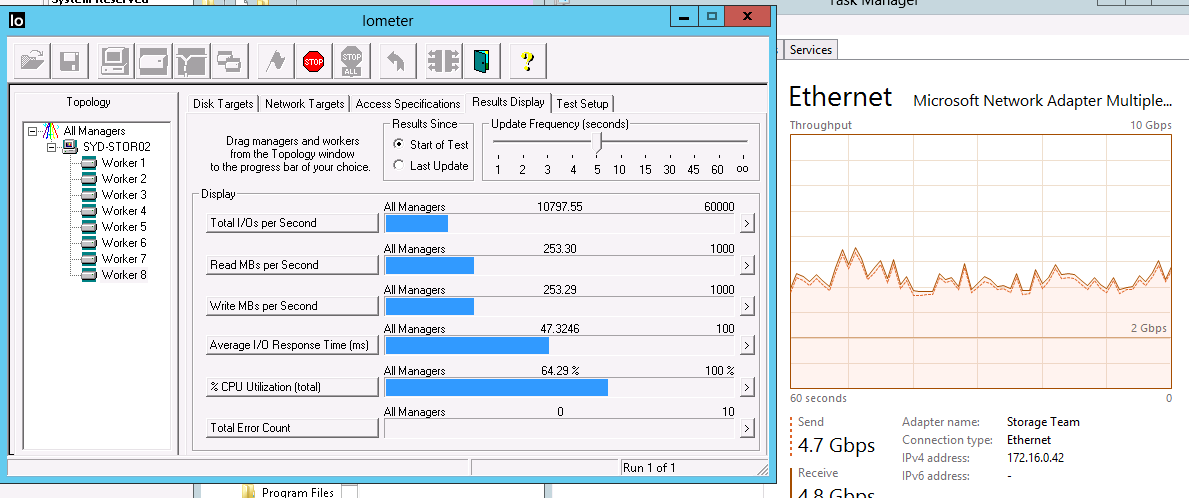Viewport: 1189px width, 498px height.
Task: Click Task Manager Ethernet throughput graph
Action: [981, 262]
